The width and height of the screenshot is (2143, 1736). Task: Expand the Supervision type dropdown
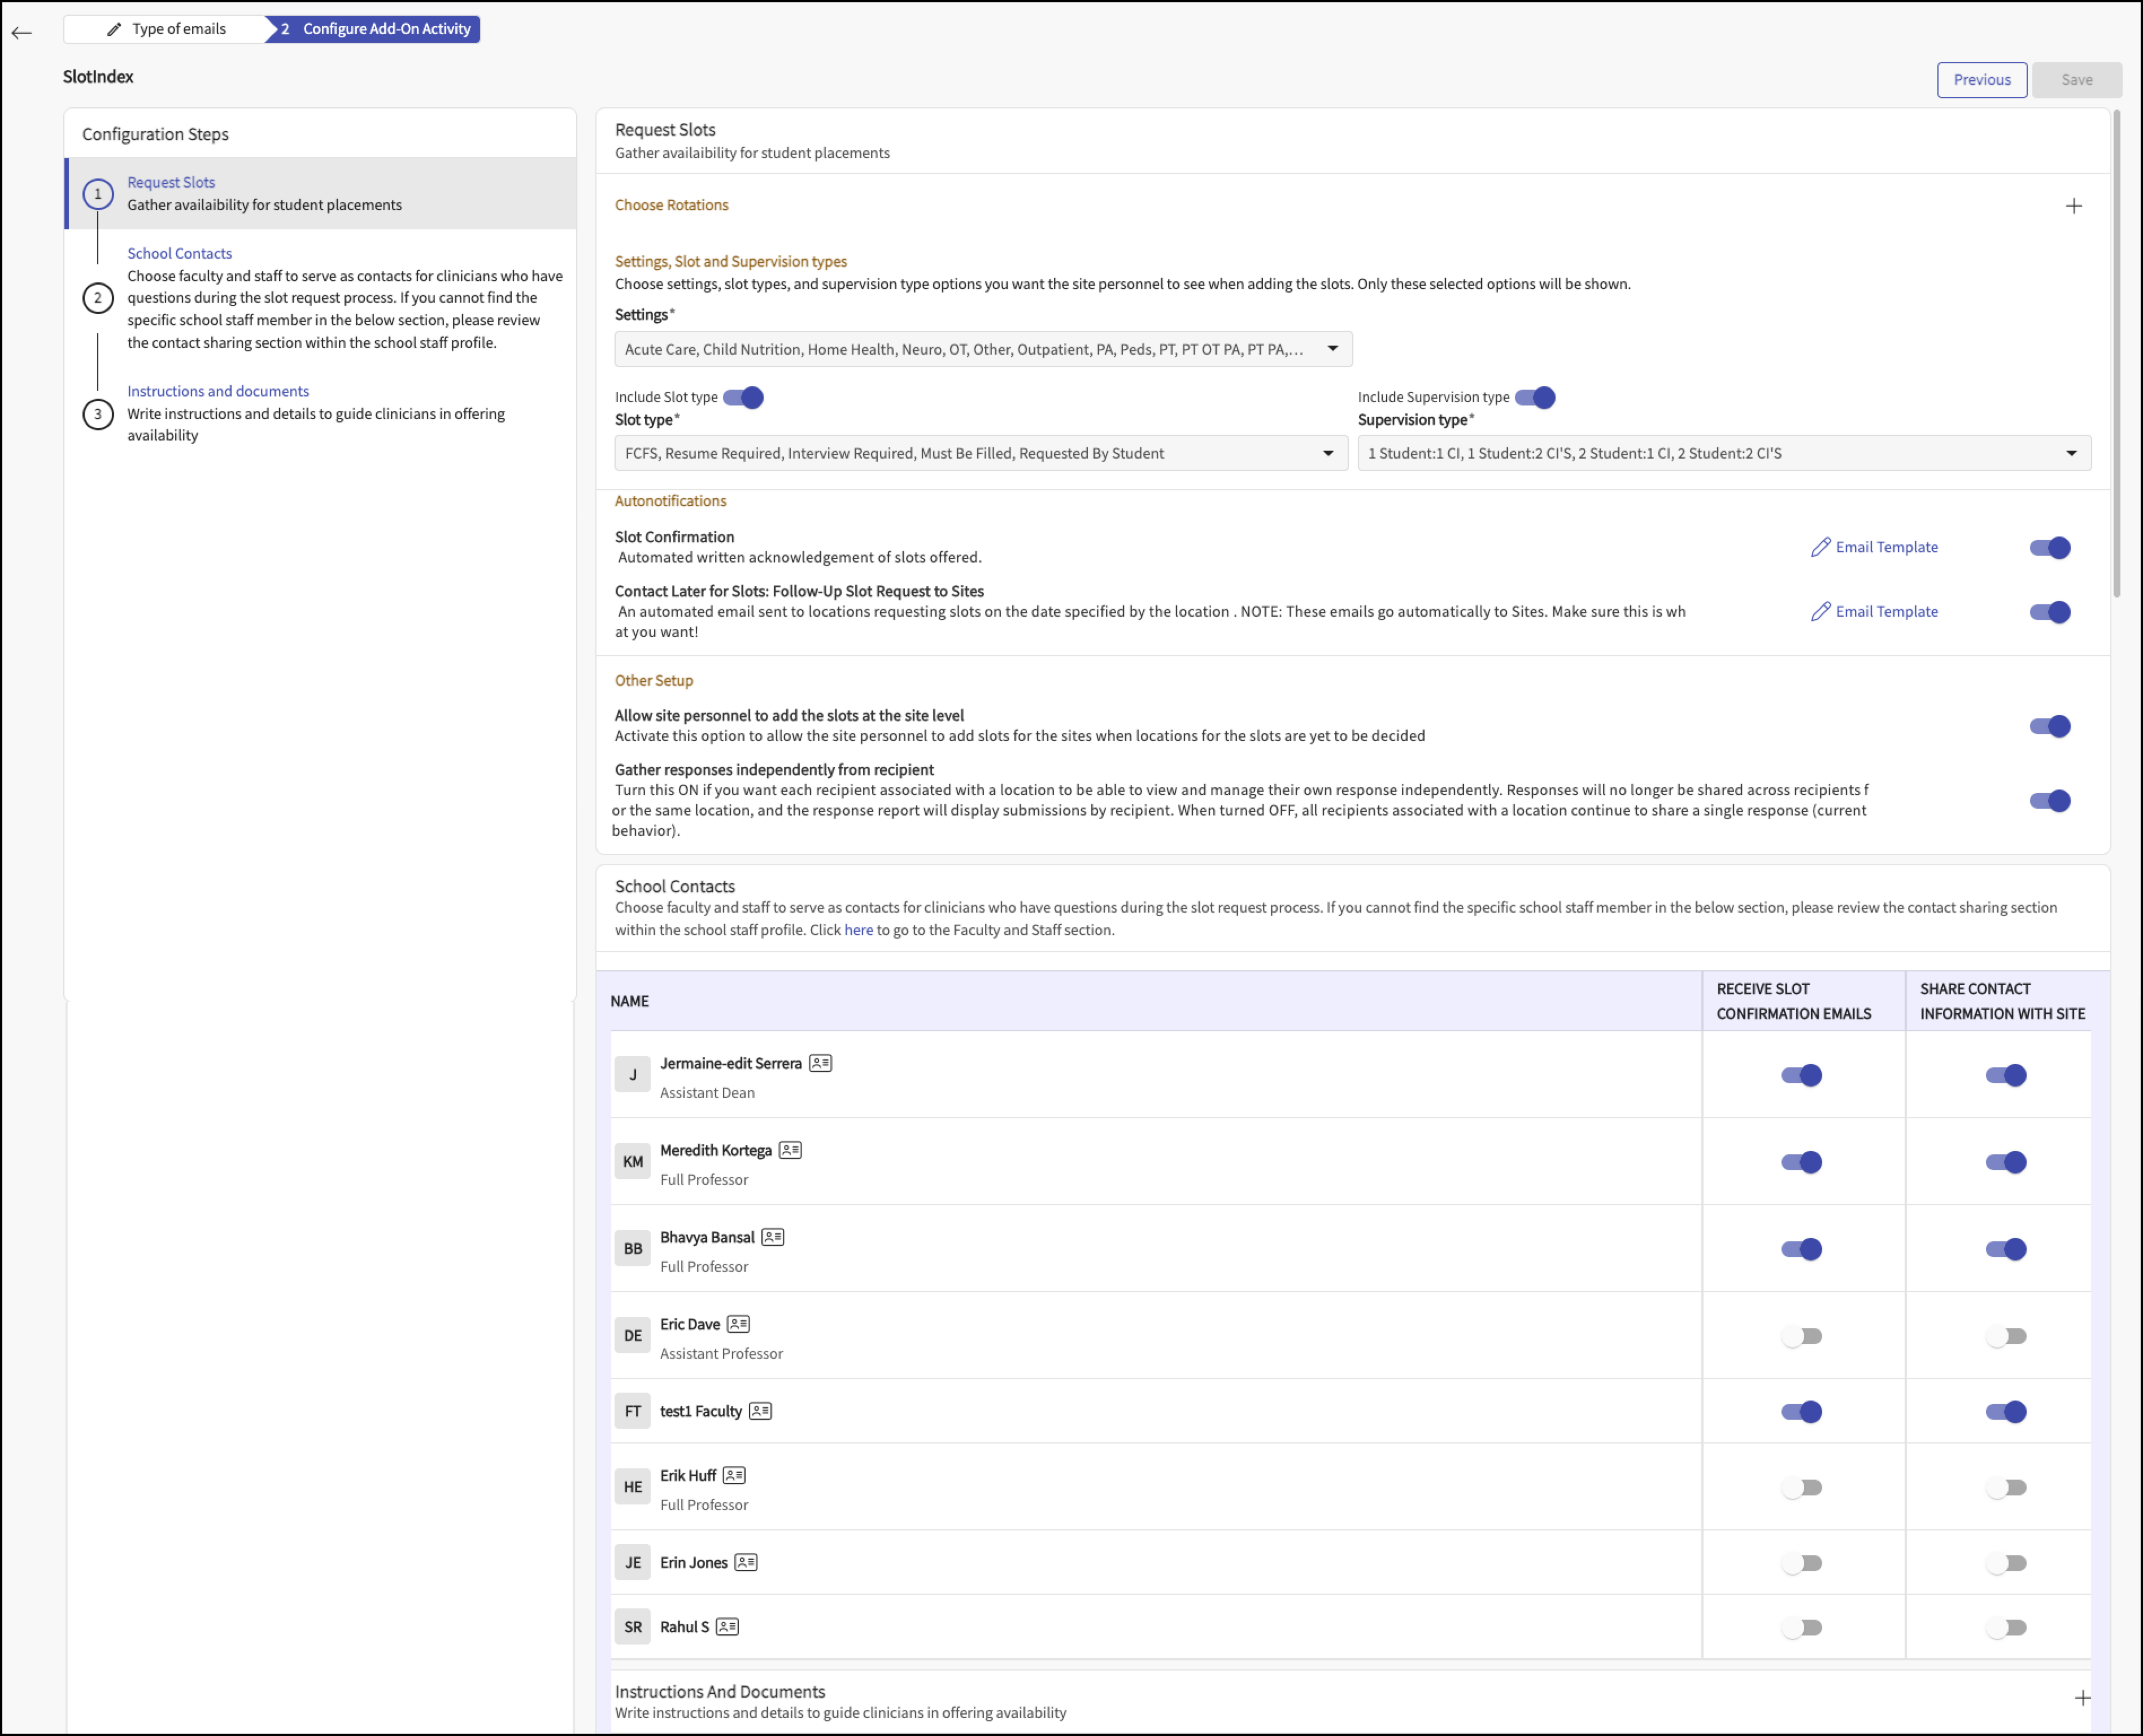pyautogui.click(x=1724, y=453)
